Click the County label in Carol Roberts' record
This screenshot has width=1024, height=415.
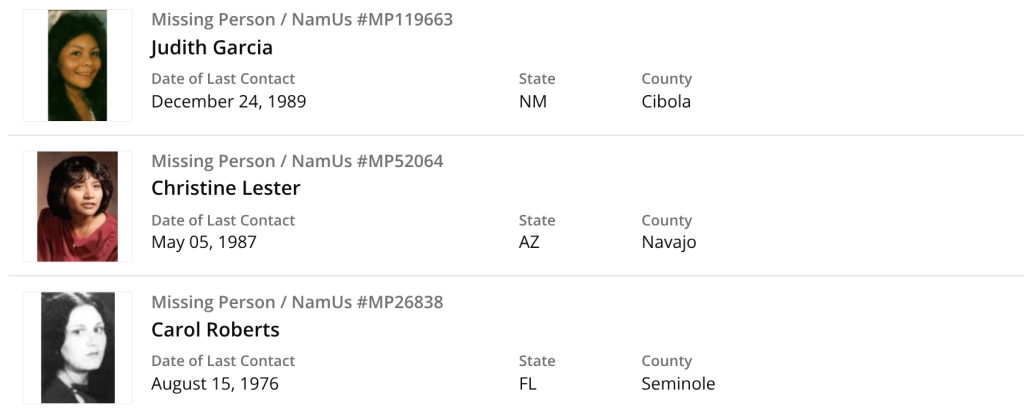(666, 361)
